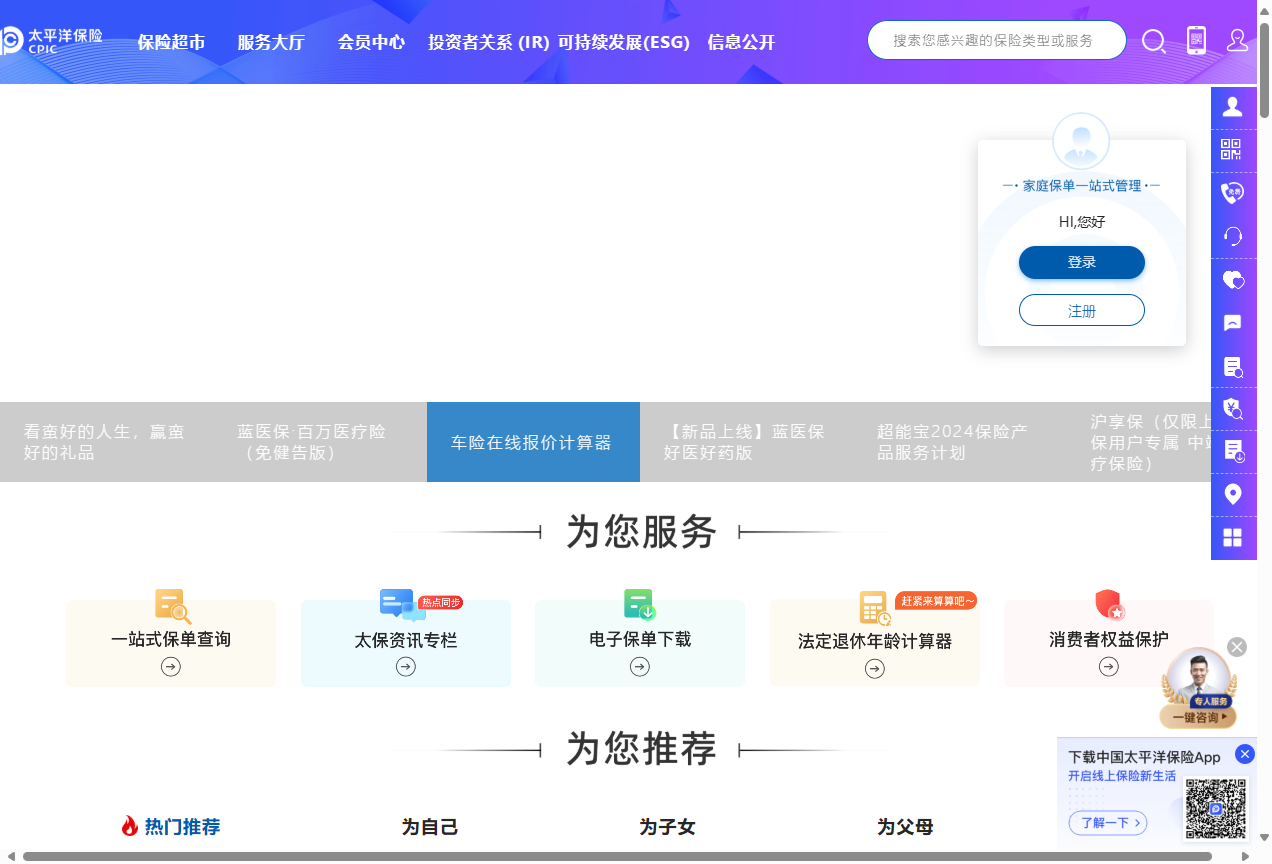Open the 保险超市 menu
The height and width of the screenshot is (864, 1272).
point(170,42)
